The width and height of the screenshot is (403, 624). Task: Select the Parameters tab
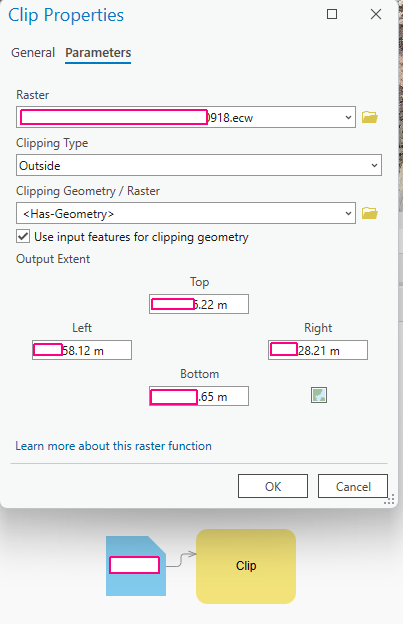coord(98,53)
